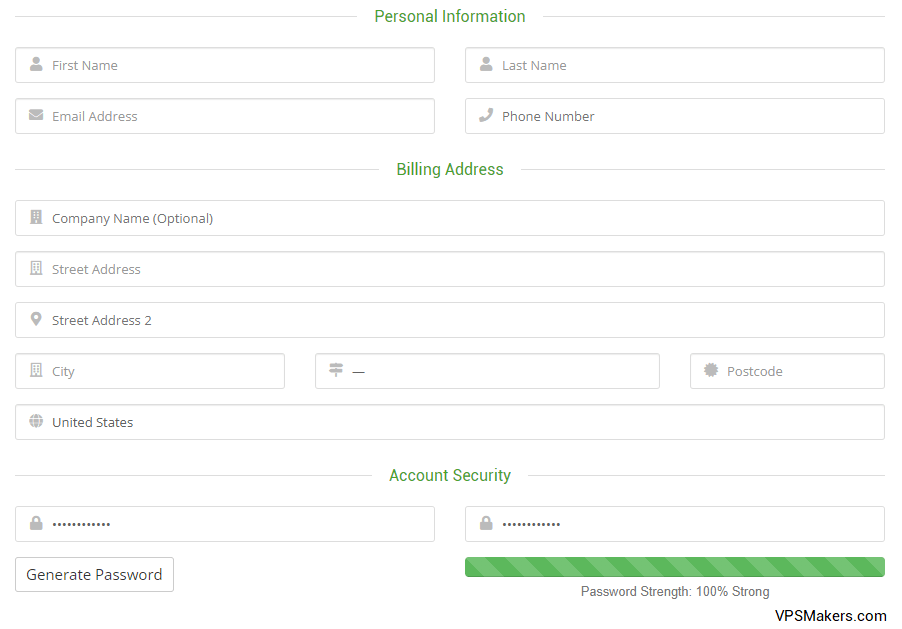Click the confirm password field on the right
Screen dimensions: 902x629
point(675,524)
